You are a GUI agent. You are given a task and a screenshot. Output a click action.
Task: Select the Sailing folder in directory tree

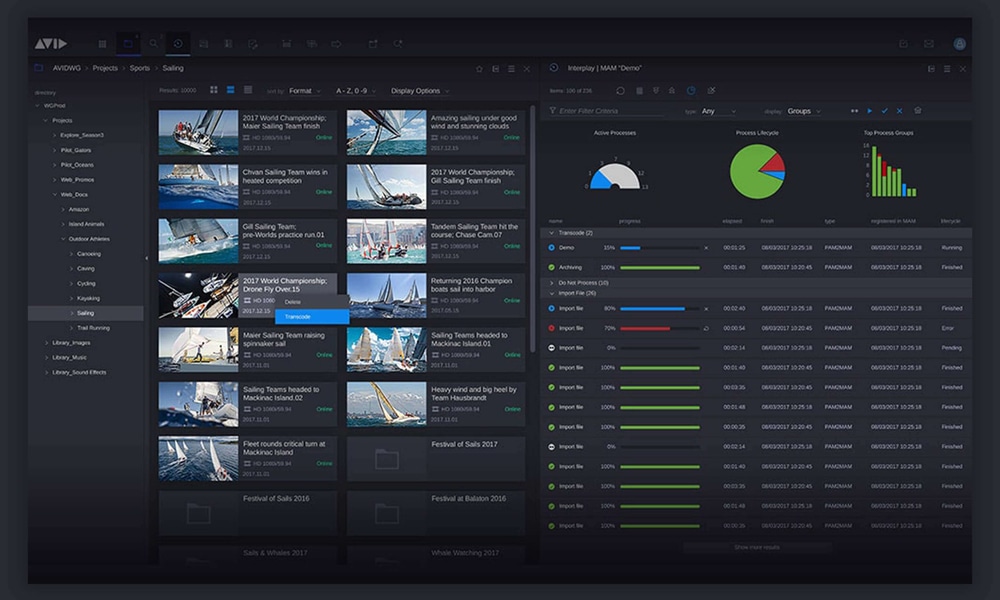point(85,313)
